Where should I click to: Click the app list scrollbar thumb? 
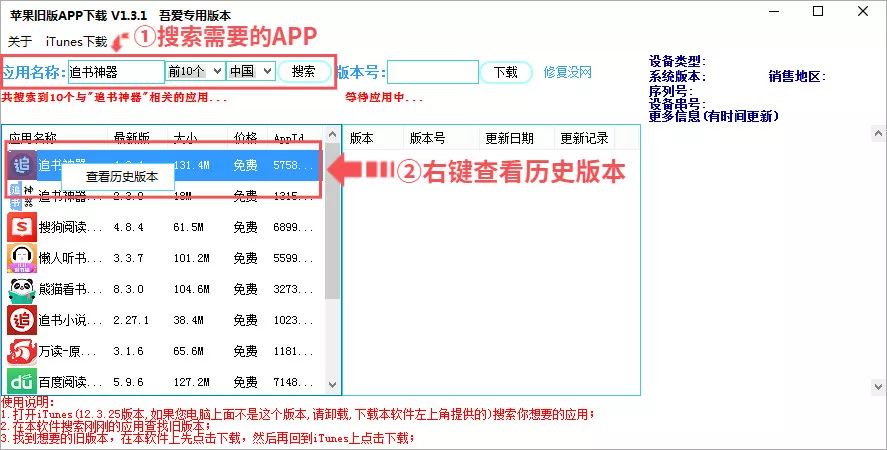click(333, 221)
